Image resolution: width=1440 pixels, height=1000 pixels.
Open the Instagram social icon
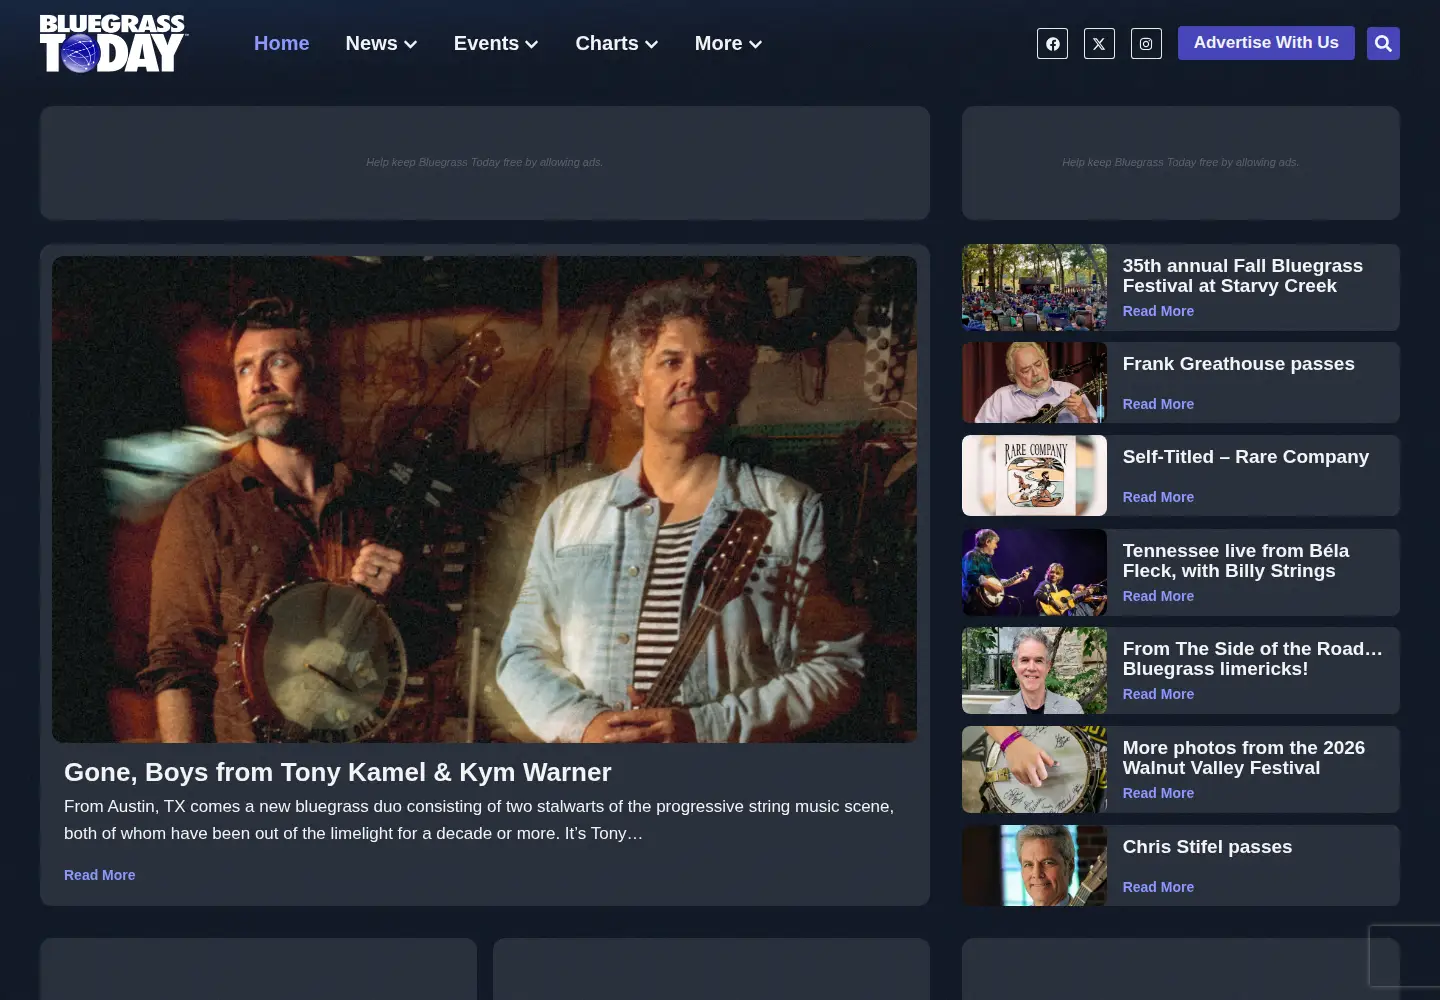[x=1146, y=43]
